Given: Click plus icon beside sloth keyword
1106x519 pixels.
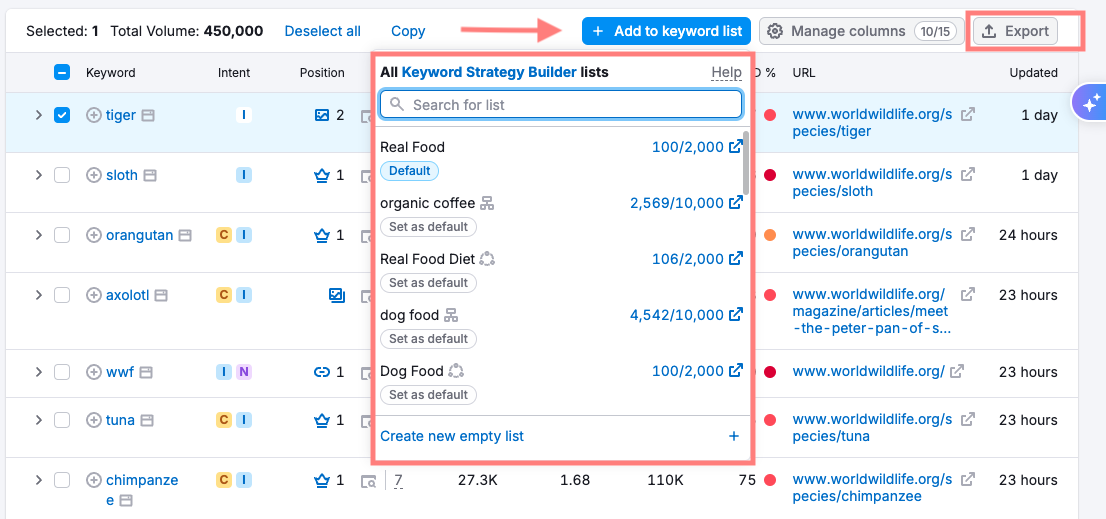Looking at the screenshot, I should click(94, 175).
